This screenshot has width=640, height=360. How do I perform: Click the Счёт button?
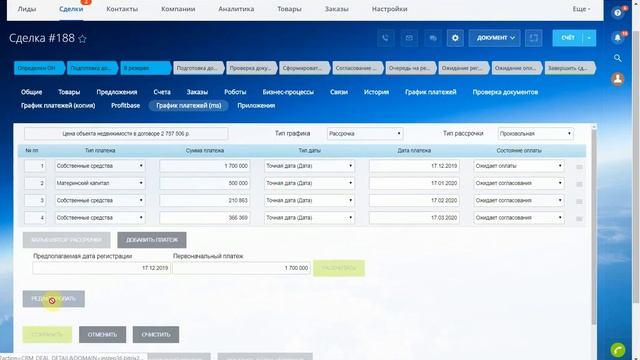click(568, 38)
